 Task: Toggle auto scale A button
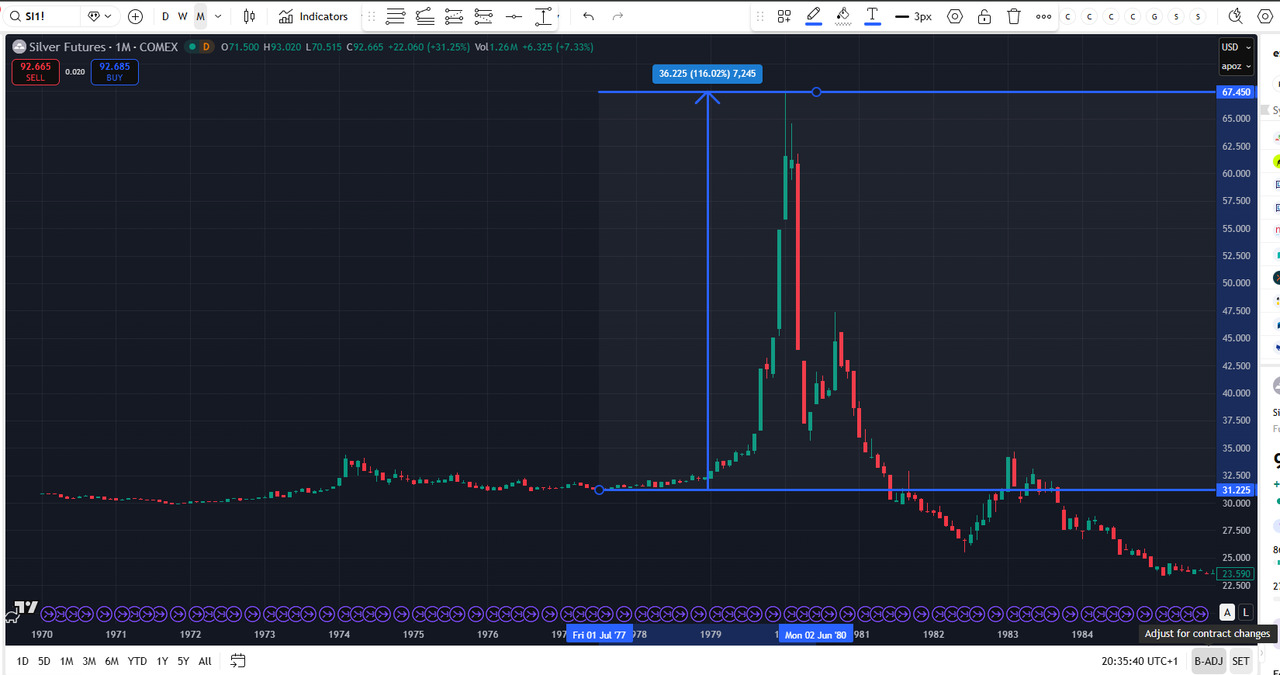pyautogui.click(x=1227, y=612)
